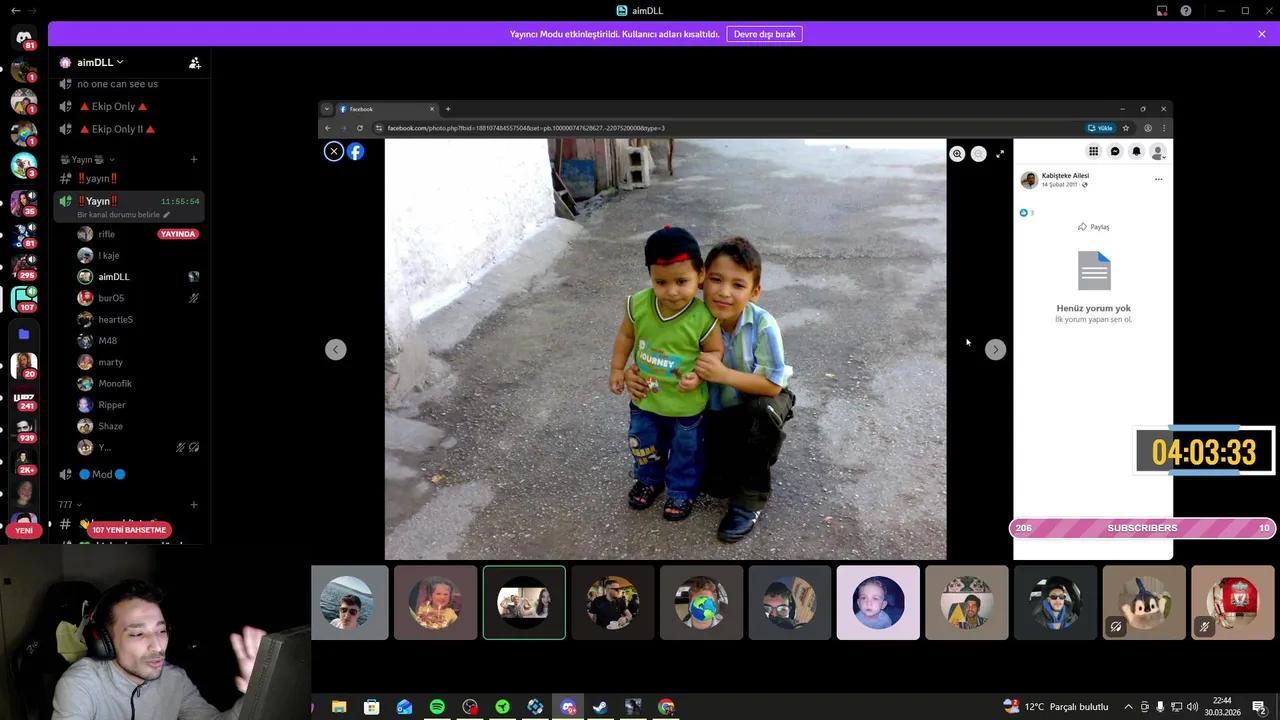Zoom in on the Facebook photo
1280x720 pixels.
(x=957, y=154)
